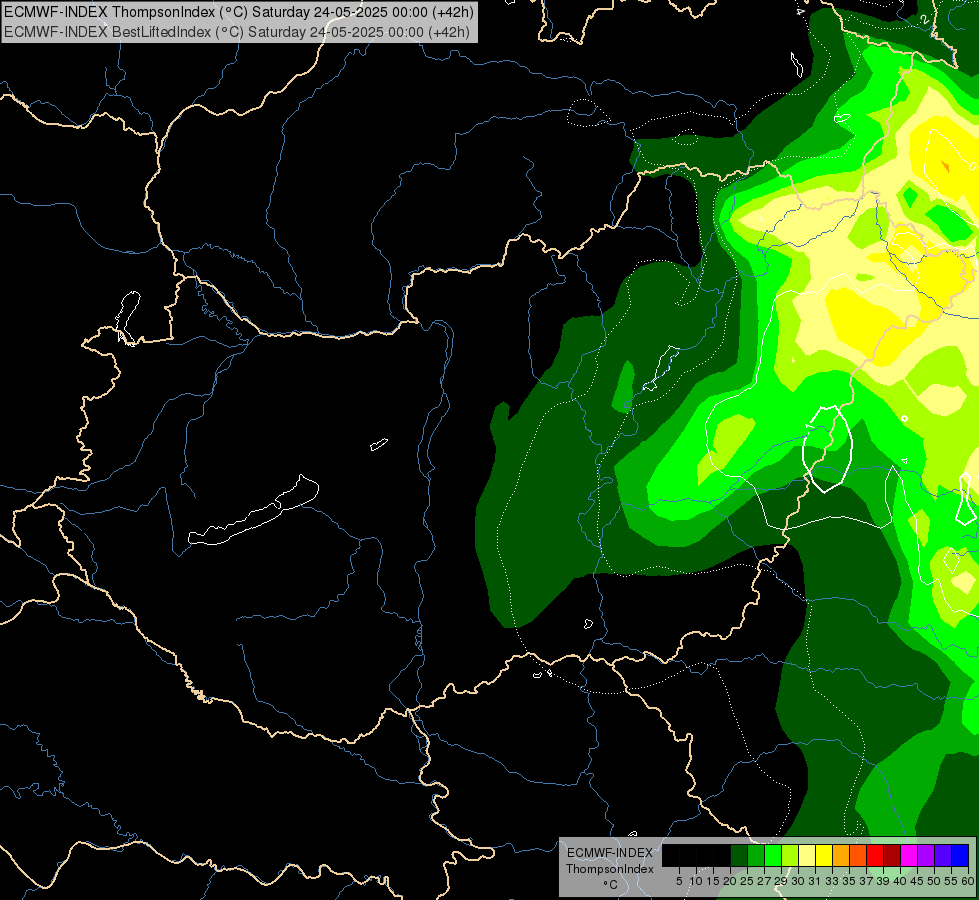
Task: Click the small orange peak-value spot
Action: [945, 167]
